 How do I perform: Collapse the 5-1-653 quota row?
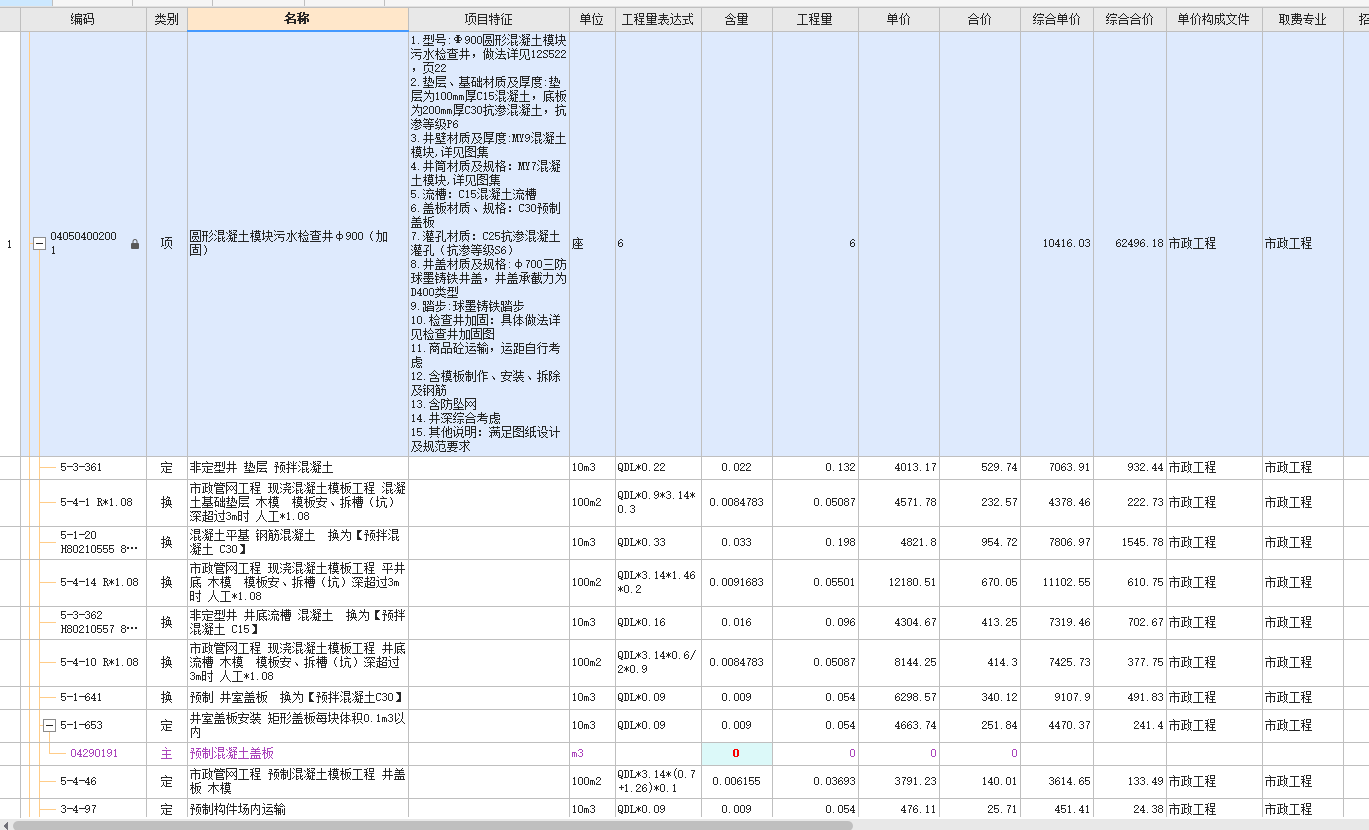(x=48, y=726)
